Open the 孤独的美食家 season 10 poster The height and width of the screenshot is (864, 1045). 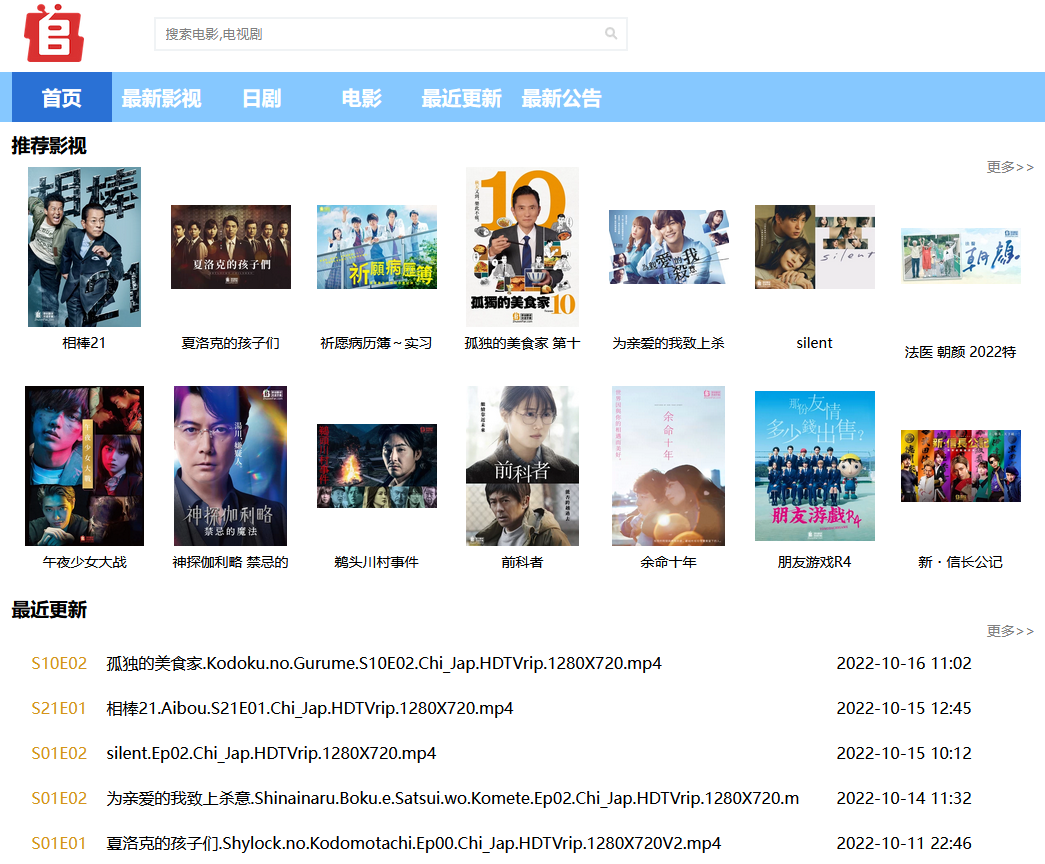[x=522, y=247]
